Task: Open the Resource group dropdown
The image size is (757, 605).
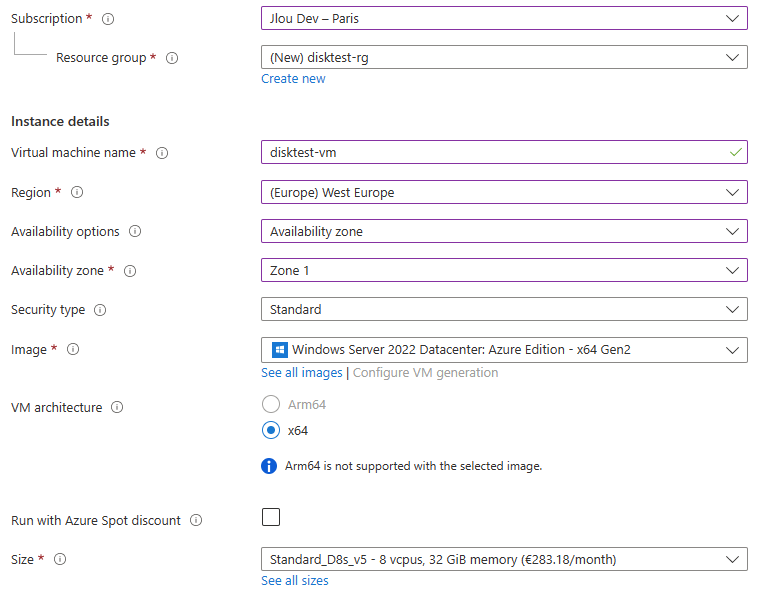Action: 504,57
